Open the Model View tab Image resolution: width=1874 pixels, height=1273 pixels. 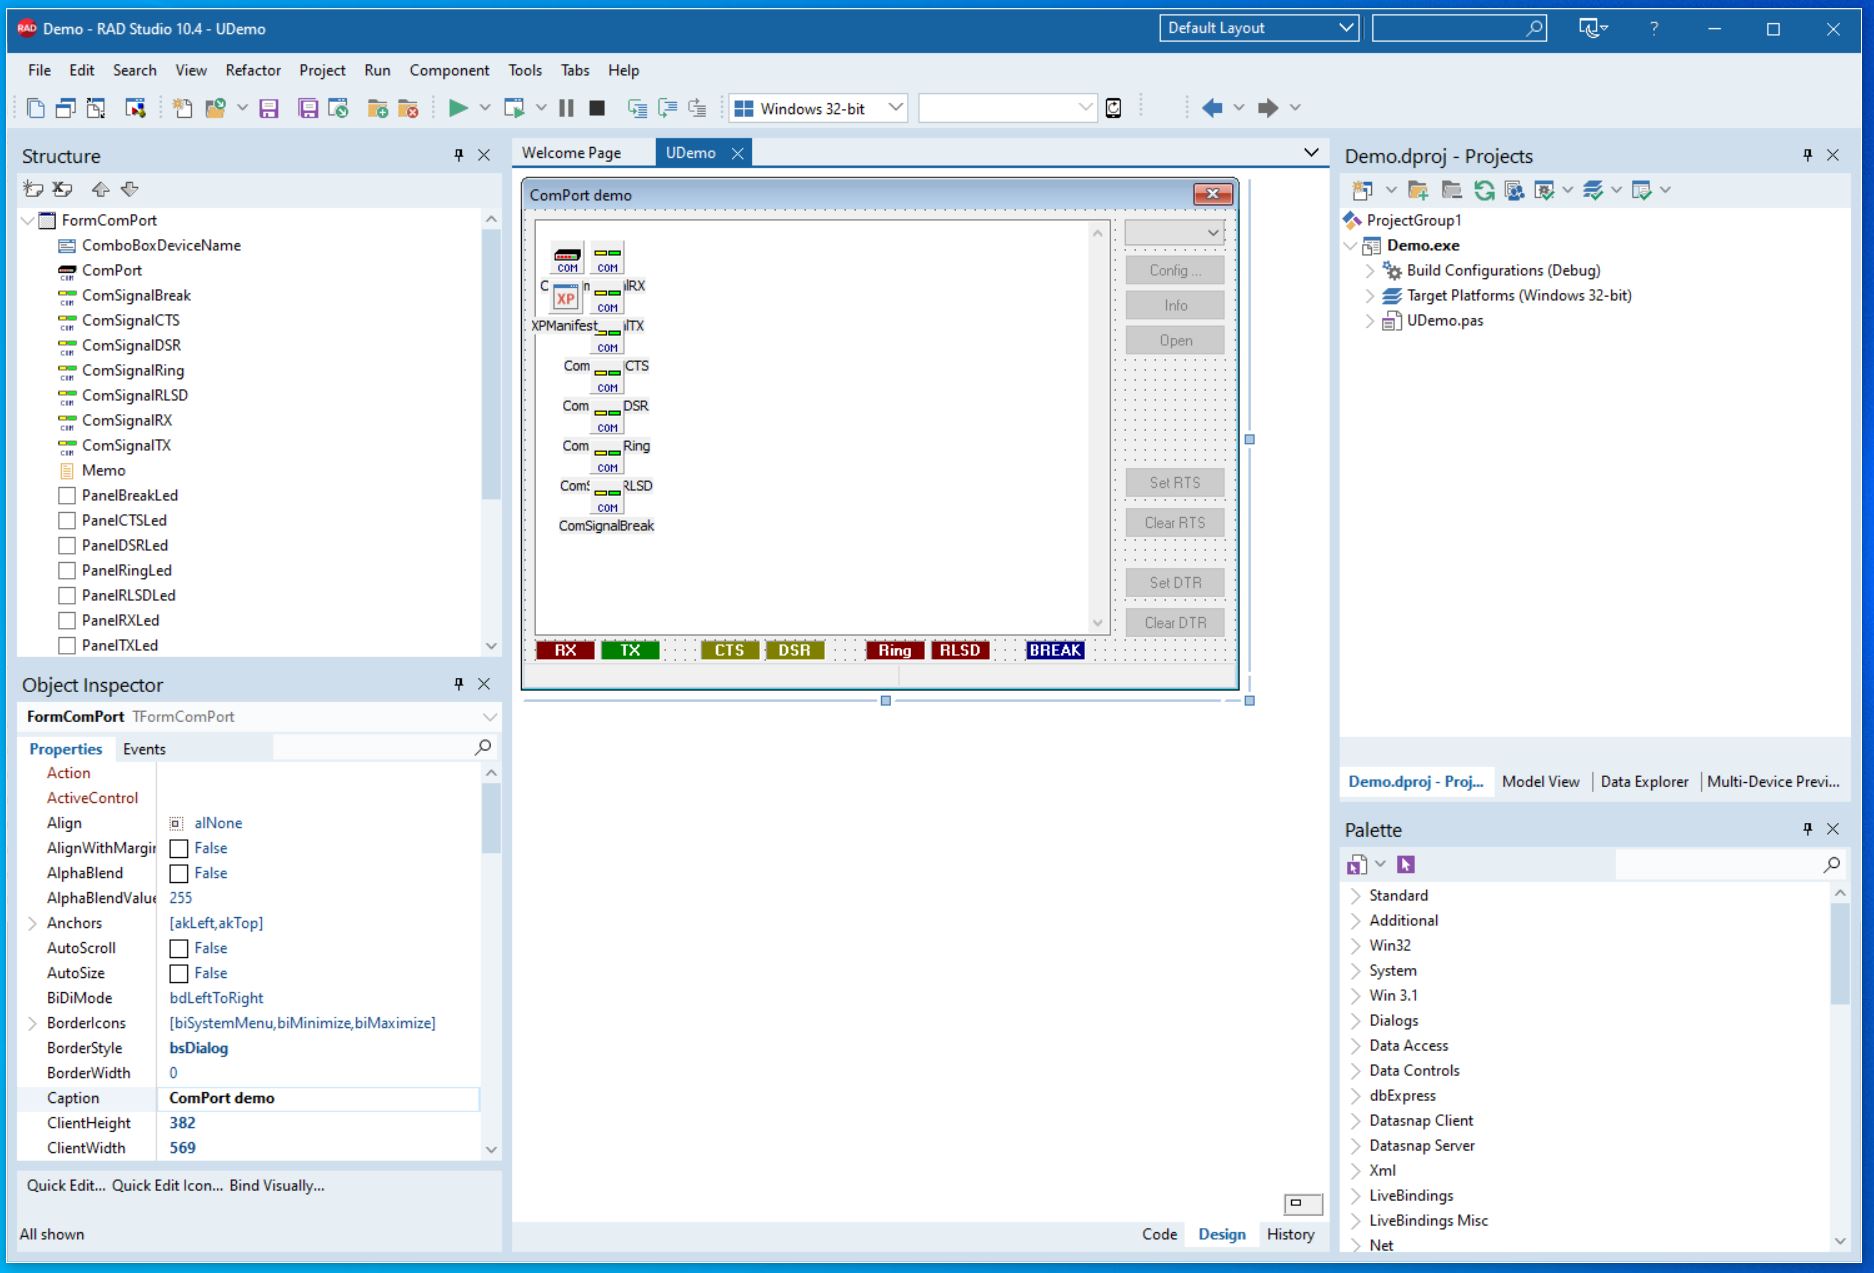1540,782
